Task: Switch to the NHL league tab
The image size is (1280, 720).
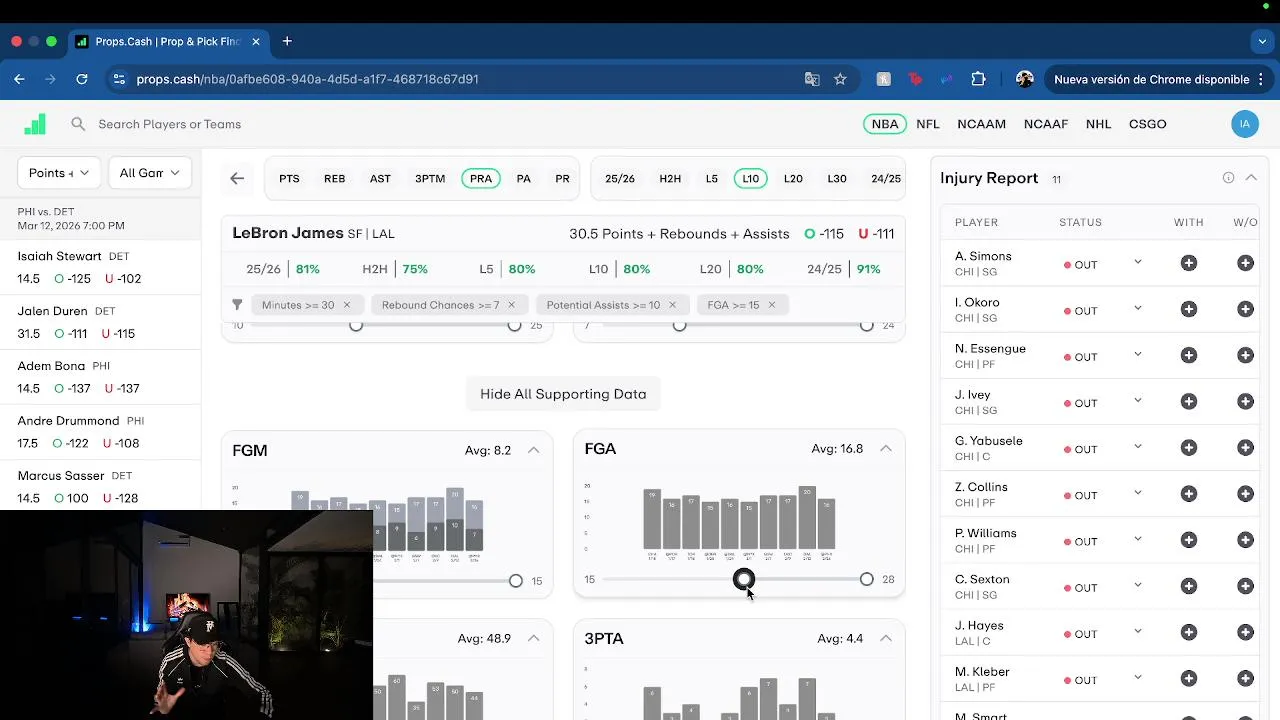Action: pos(1098,124)
